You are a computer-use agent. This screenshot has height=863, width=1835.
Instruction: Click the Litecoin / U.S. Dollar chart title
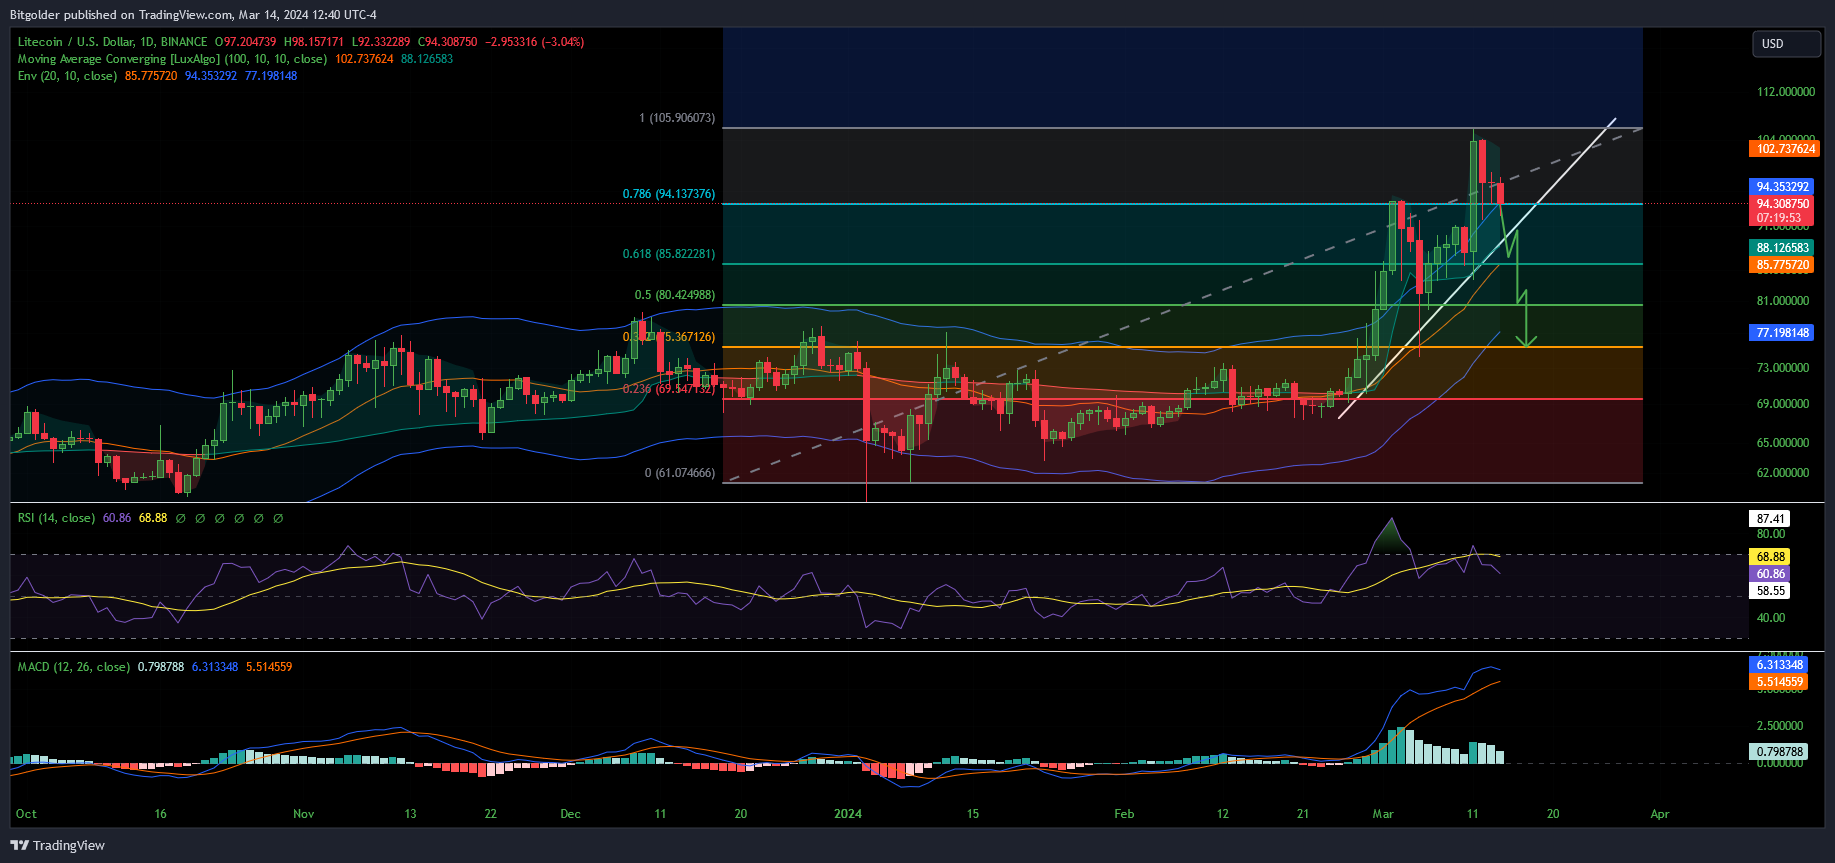tap(113, 42)
